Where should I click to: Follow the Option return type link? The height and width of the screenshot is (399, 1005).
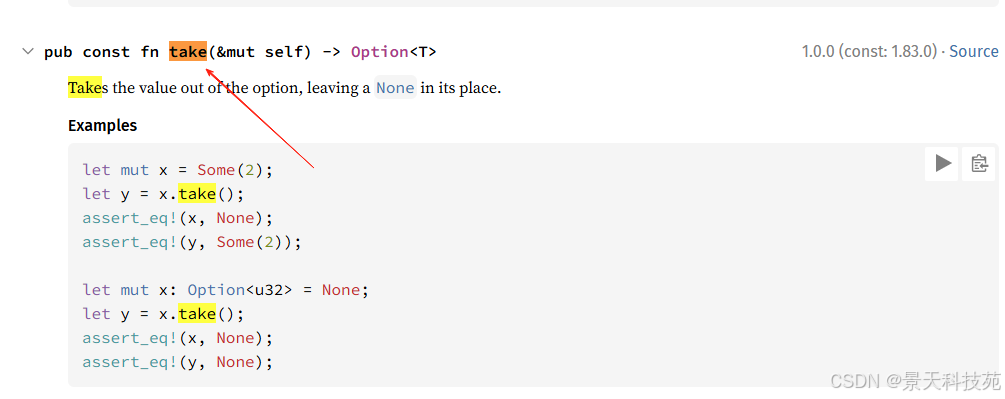point(379,52)
